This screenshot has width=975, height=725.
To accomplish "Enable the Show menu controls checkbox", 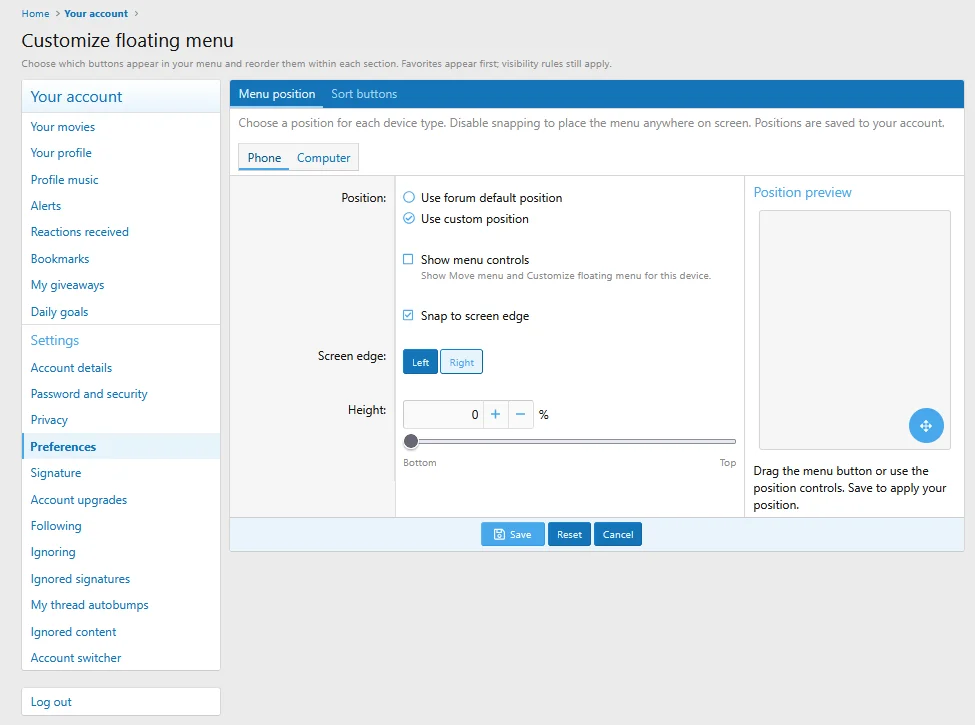I will click(x=408, y=259).
